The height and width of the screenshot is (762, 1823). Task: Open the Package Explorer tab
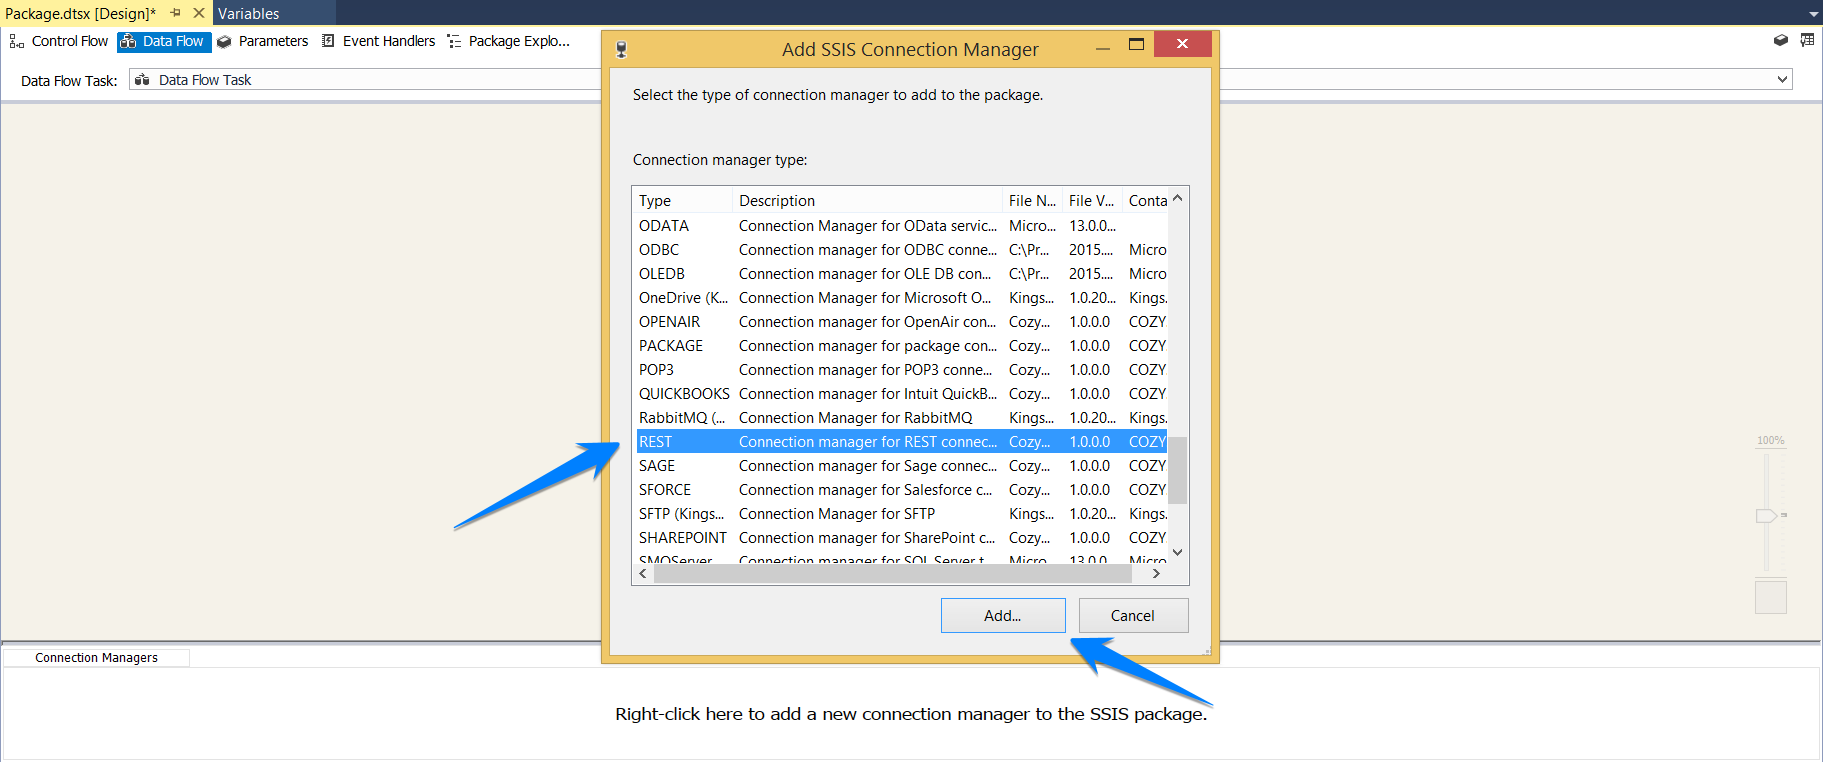(x=508, y=41)
